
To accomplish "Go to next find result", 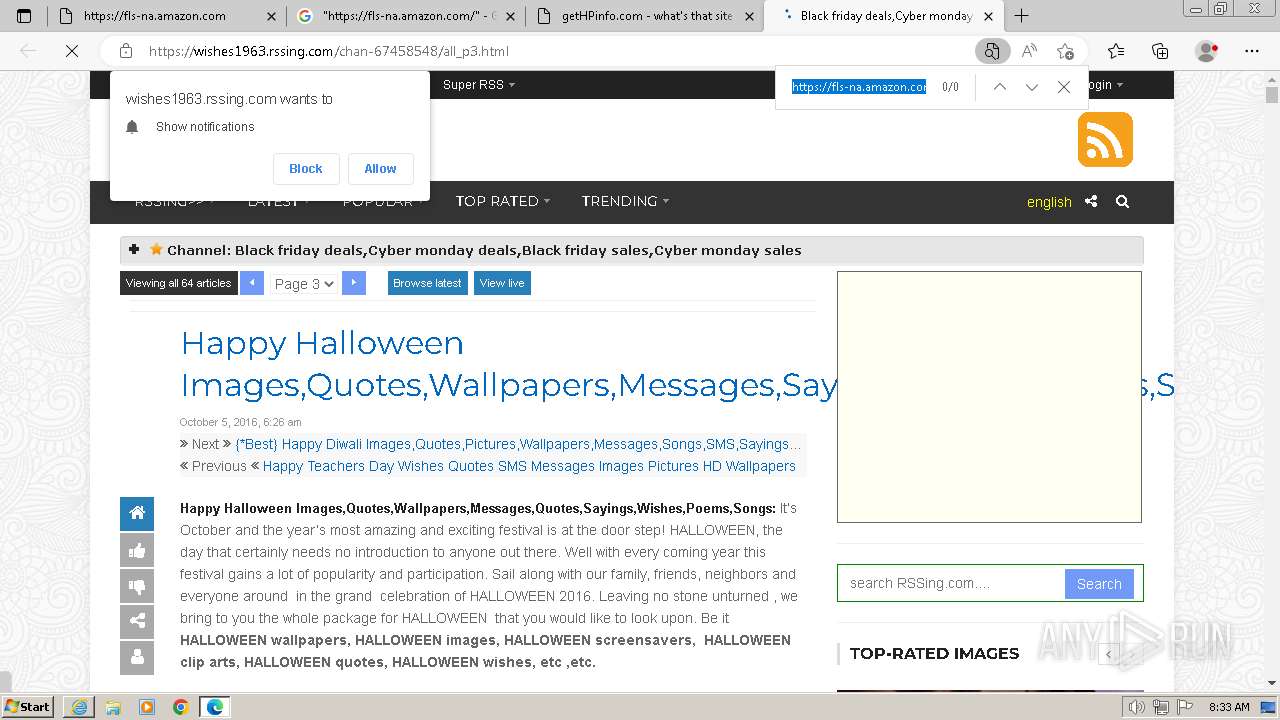I will pyautogui.click(x=1032, y=87).
